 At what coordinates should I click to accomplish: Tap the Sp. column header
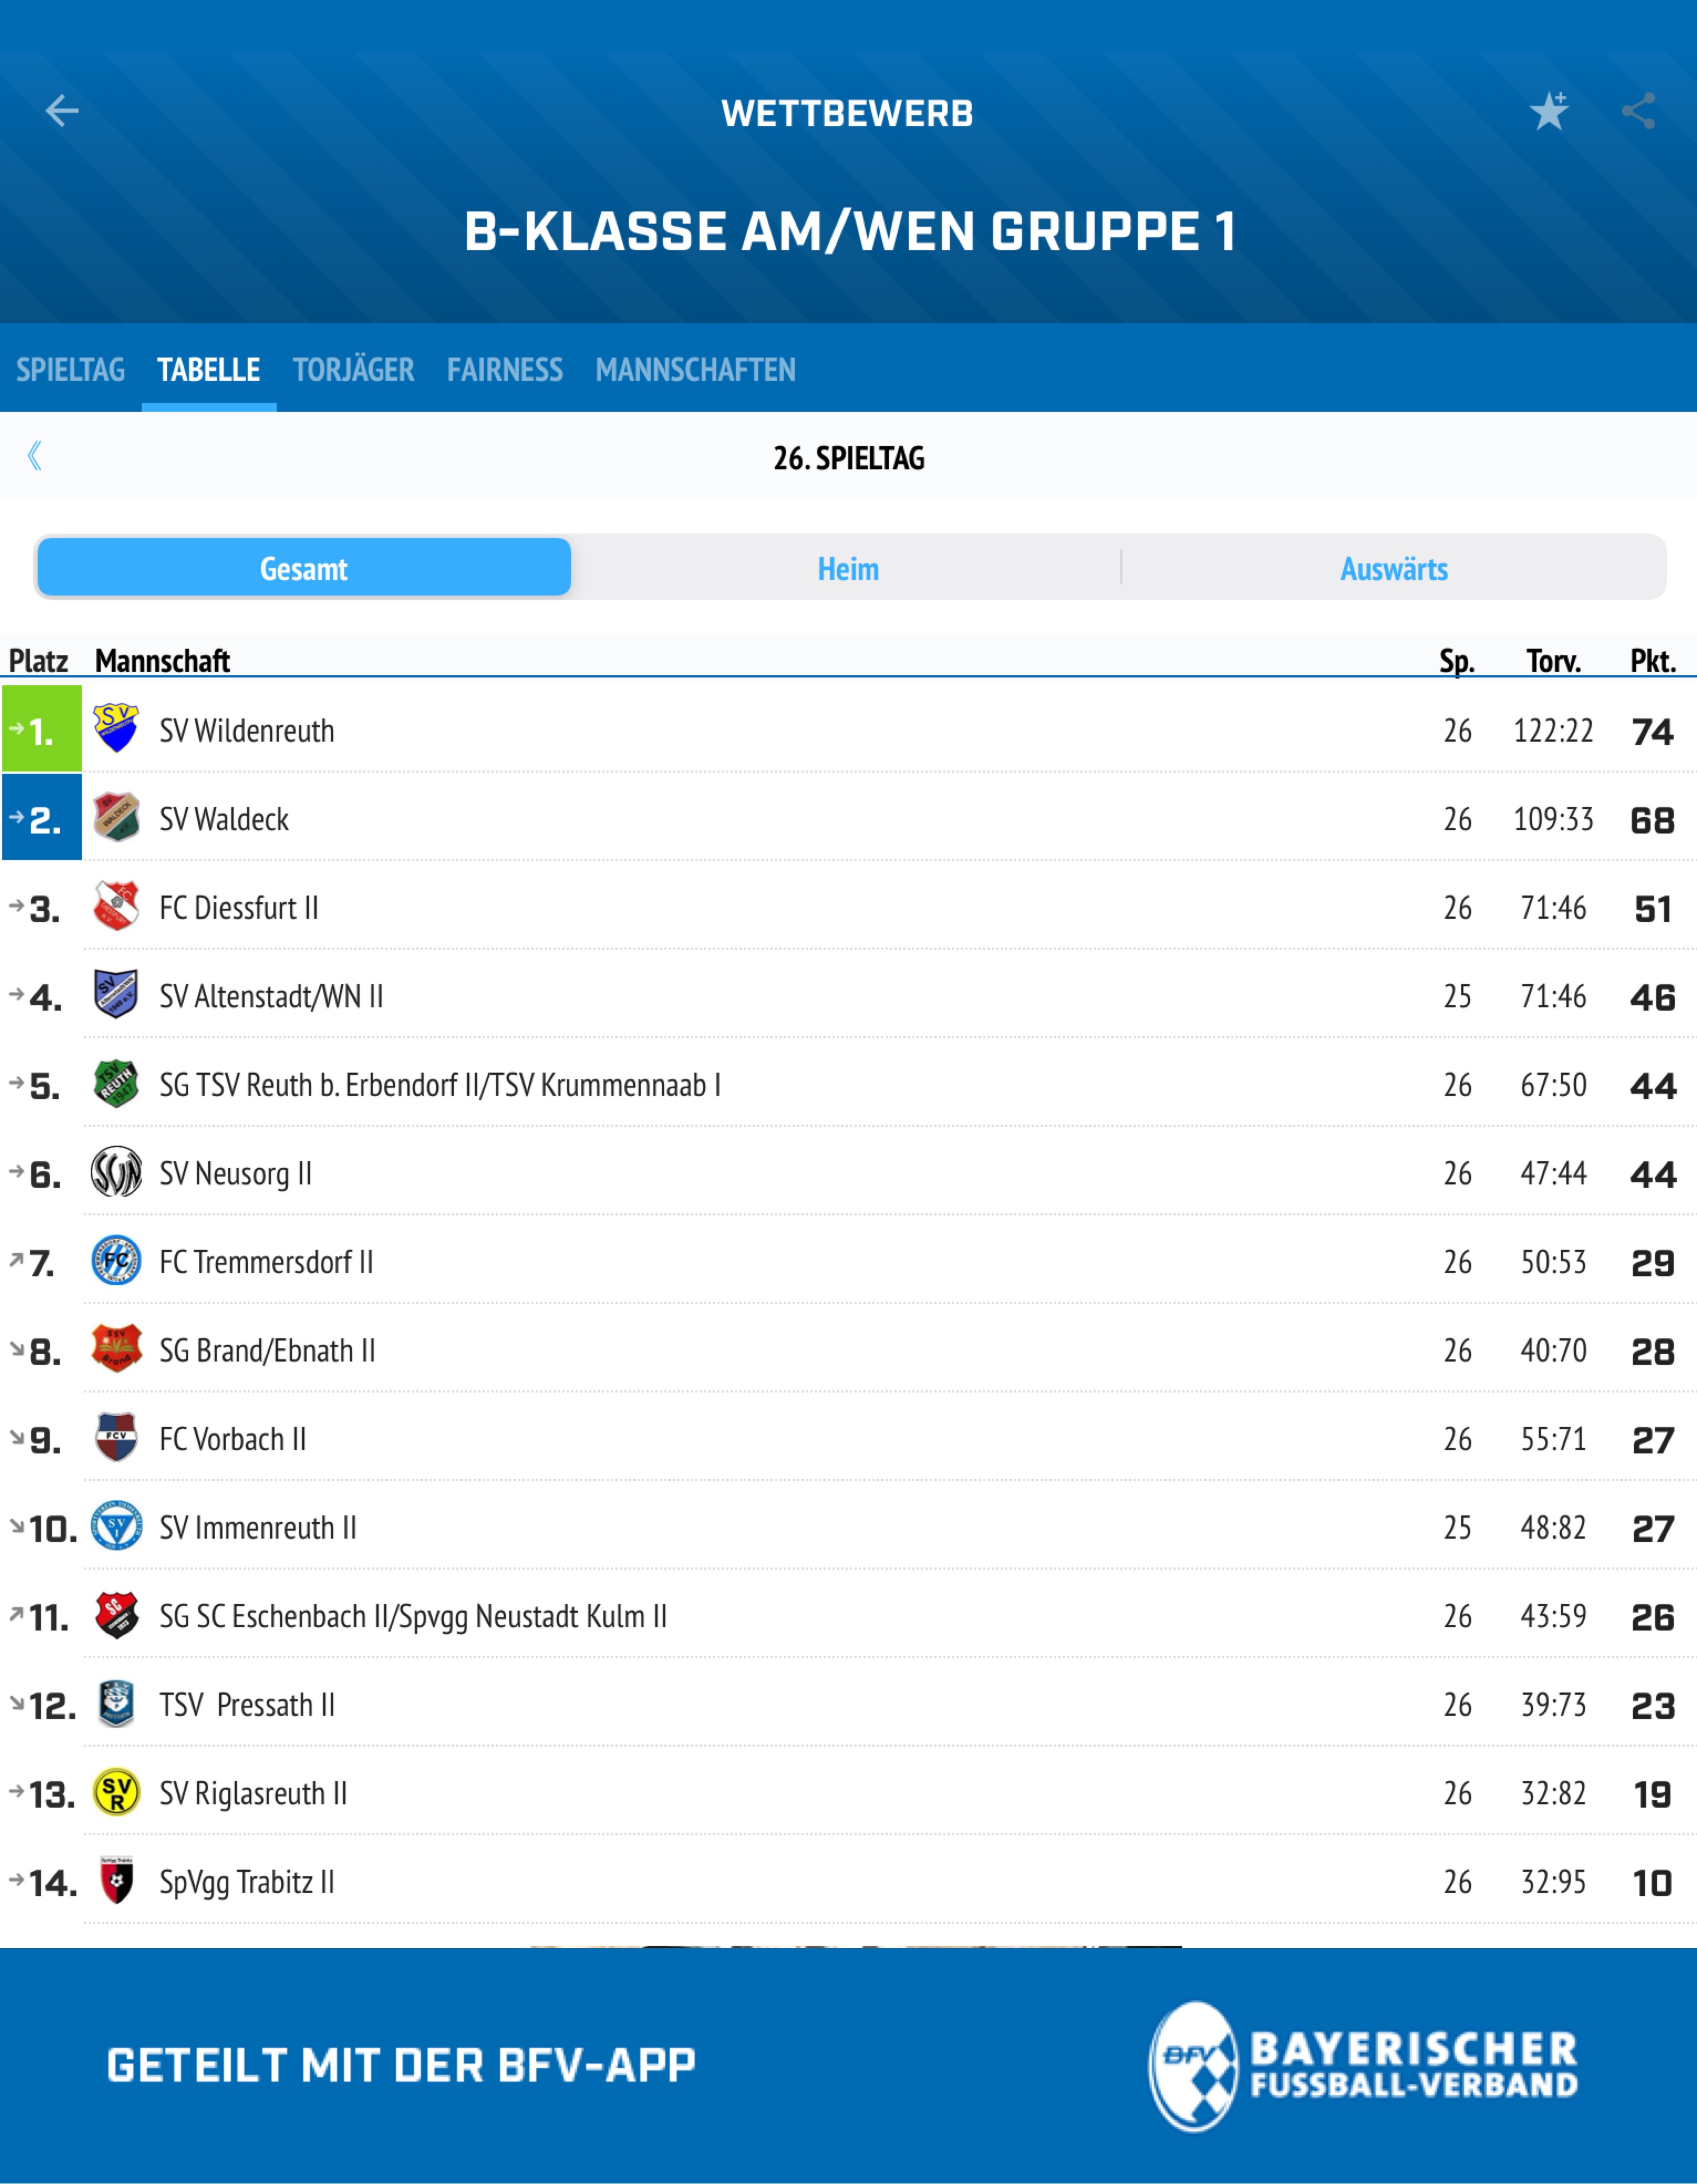(x=1457, y=661)
